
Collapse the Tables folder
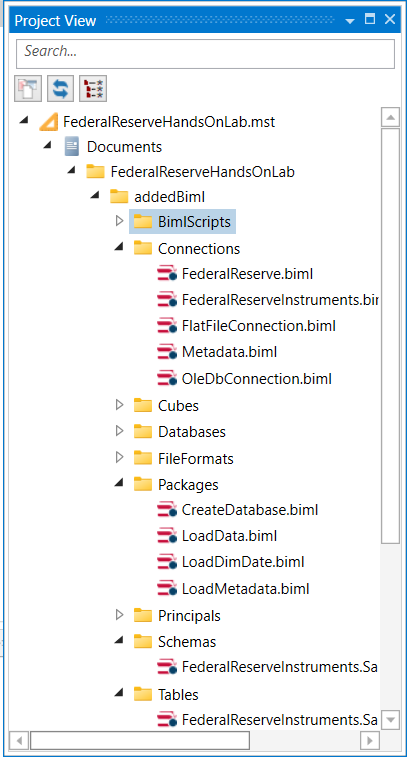click(119, 693)
